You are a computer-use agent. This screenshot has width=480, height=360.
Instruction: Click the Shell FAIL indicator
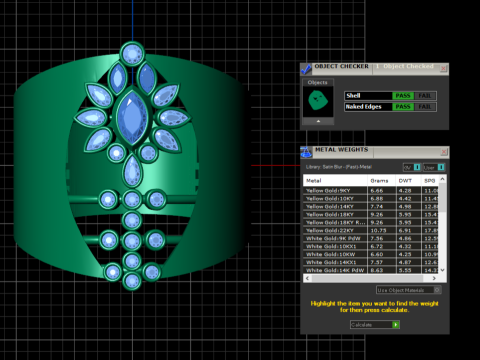point(425,96)
